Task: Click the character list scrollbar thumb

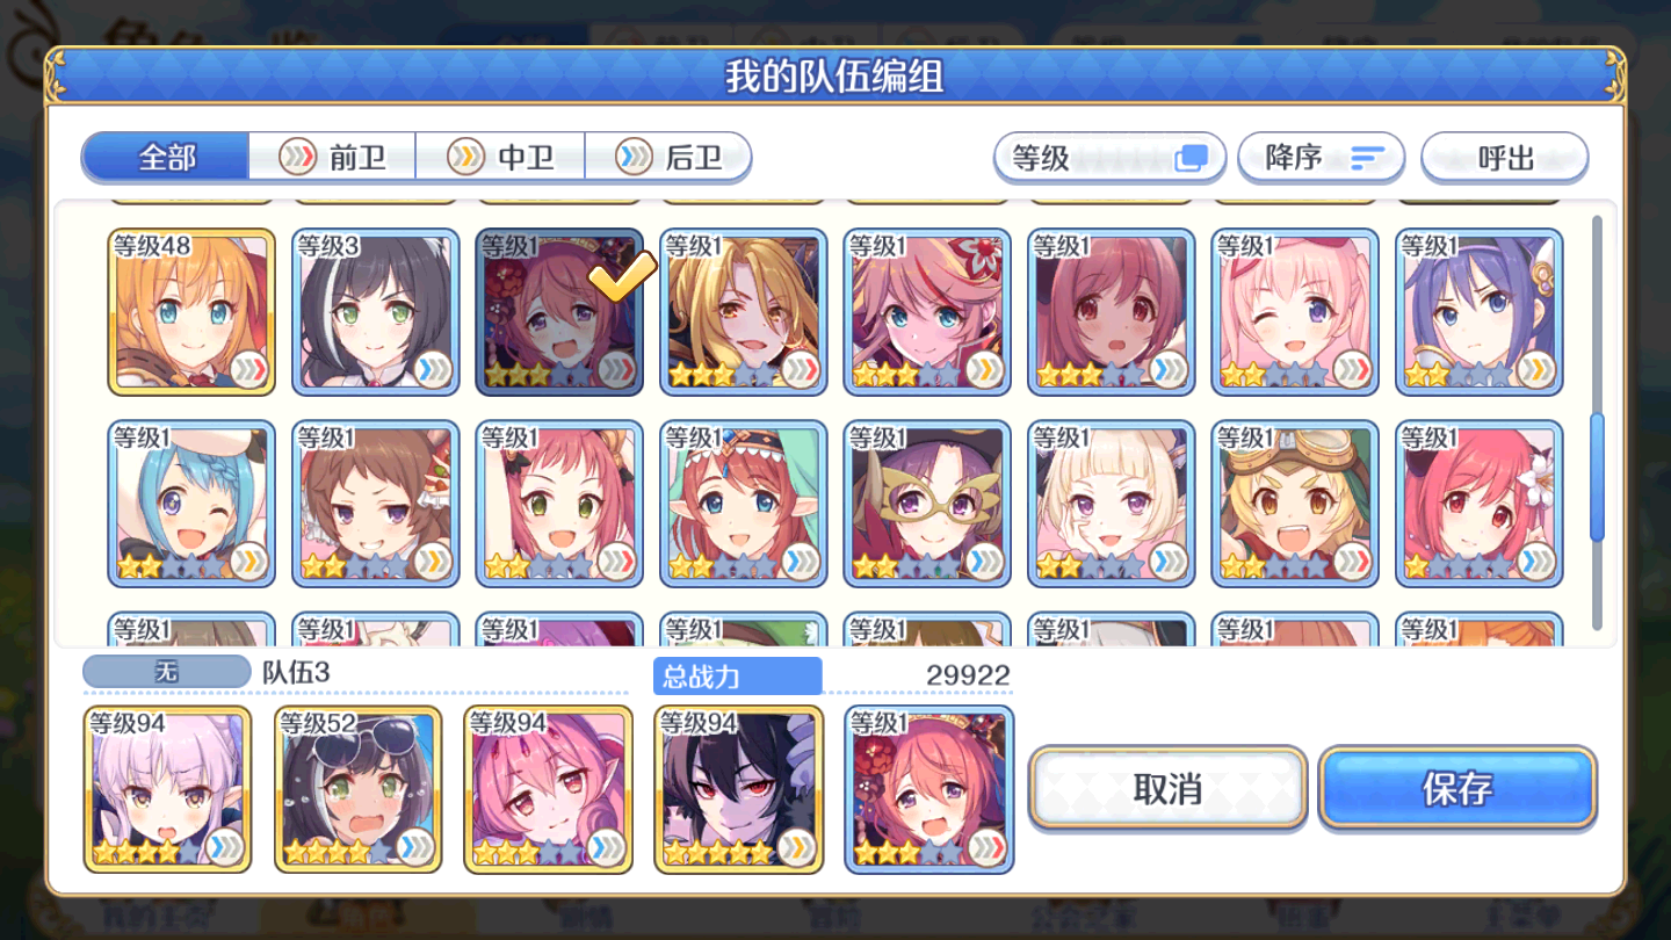Action: pos(1597,477)
